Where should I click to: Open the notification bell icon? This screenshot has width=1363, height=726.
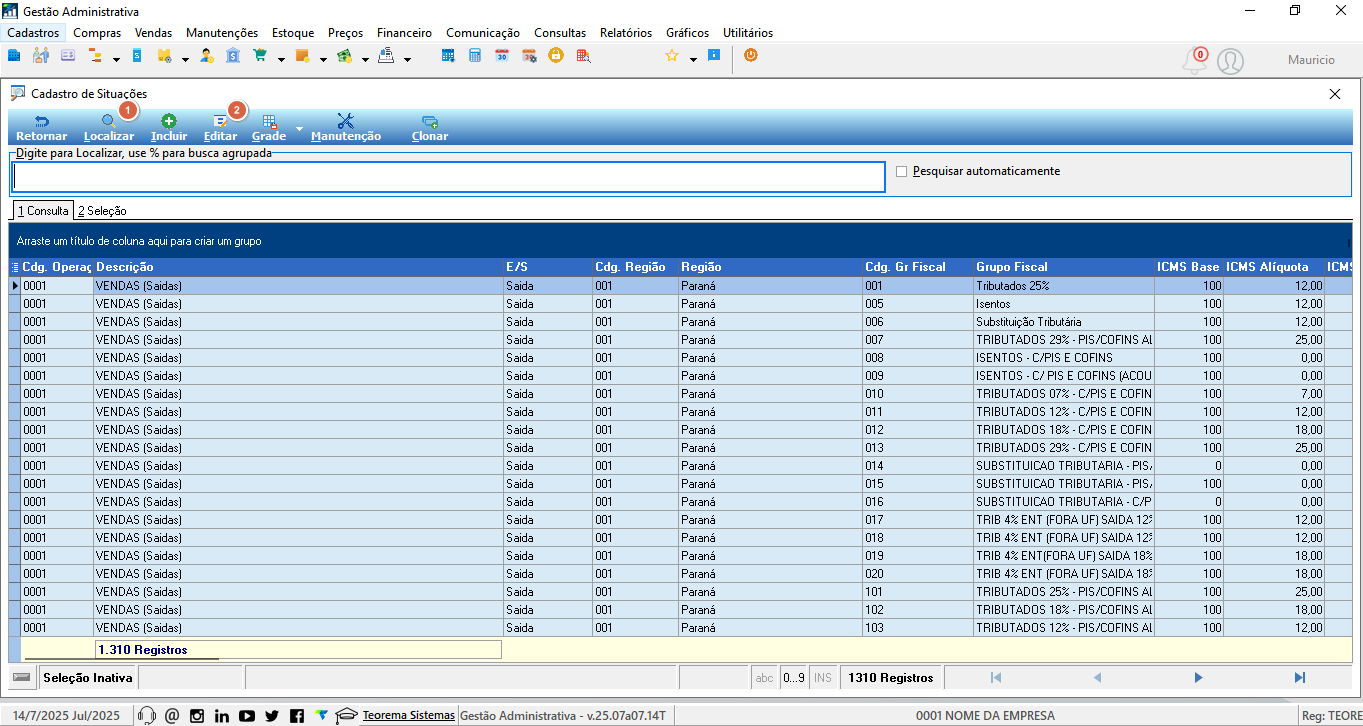pyautogui.click(x=1194, y=61)
